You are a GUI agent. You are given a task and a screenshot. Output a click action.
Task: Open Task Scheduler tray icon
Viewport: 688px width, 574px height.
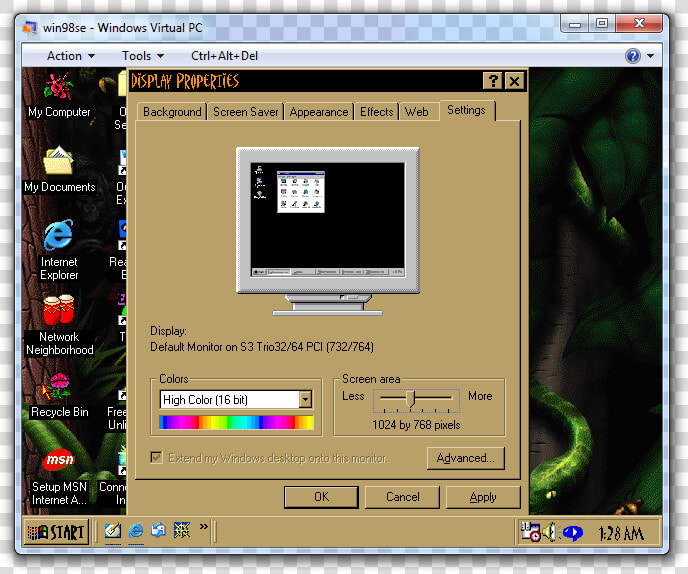tap(530, 532)
